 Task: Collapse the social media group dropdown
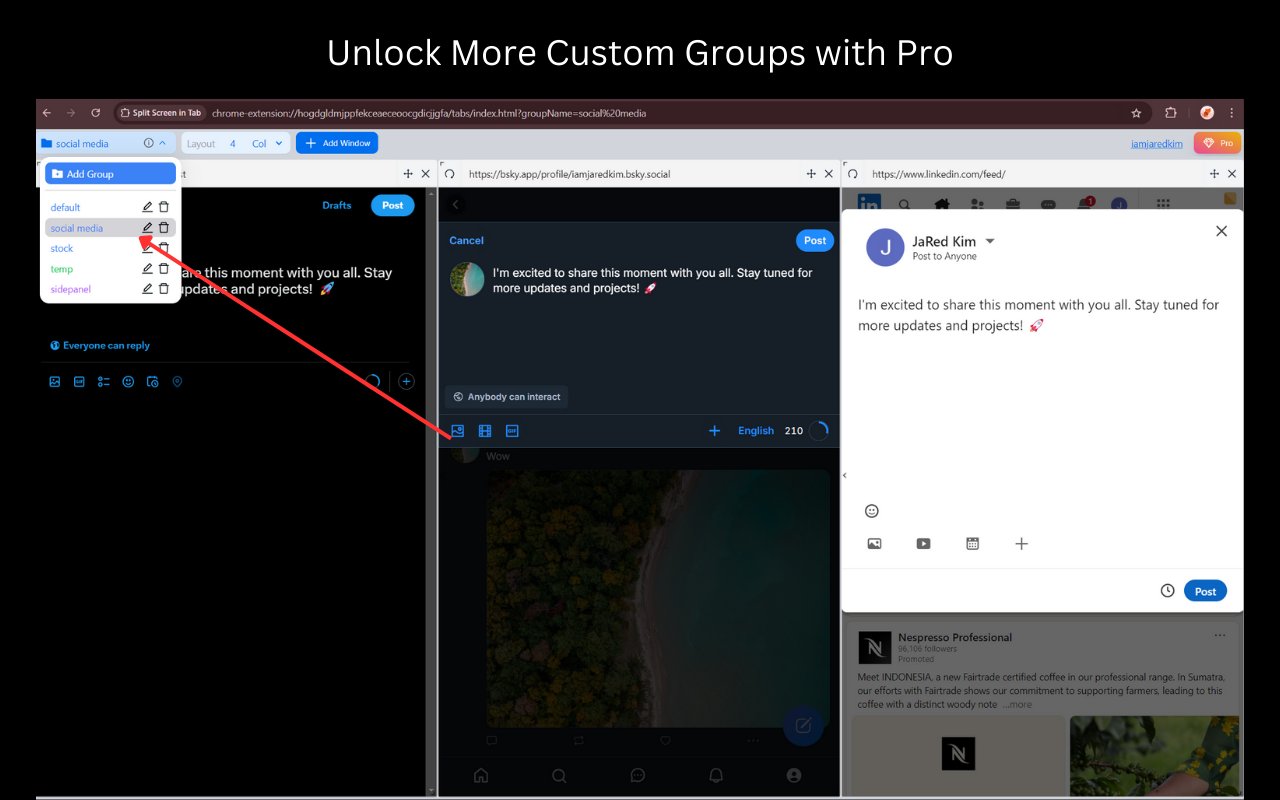pyautogui.click(x=163, y=143)
